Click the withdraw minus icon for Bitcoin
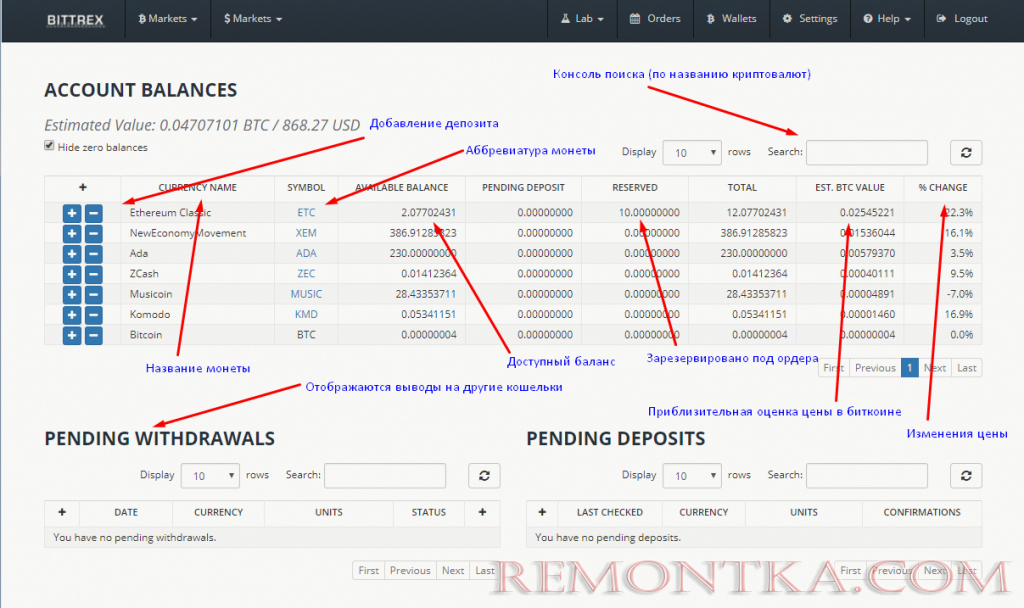Screen dimensions: 1024x608 point(93,335)
